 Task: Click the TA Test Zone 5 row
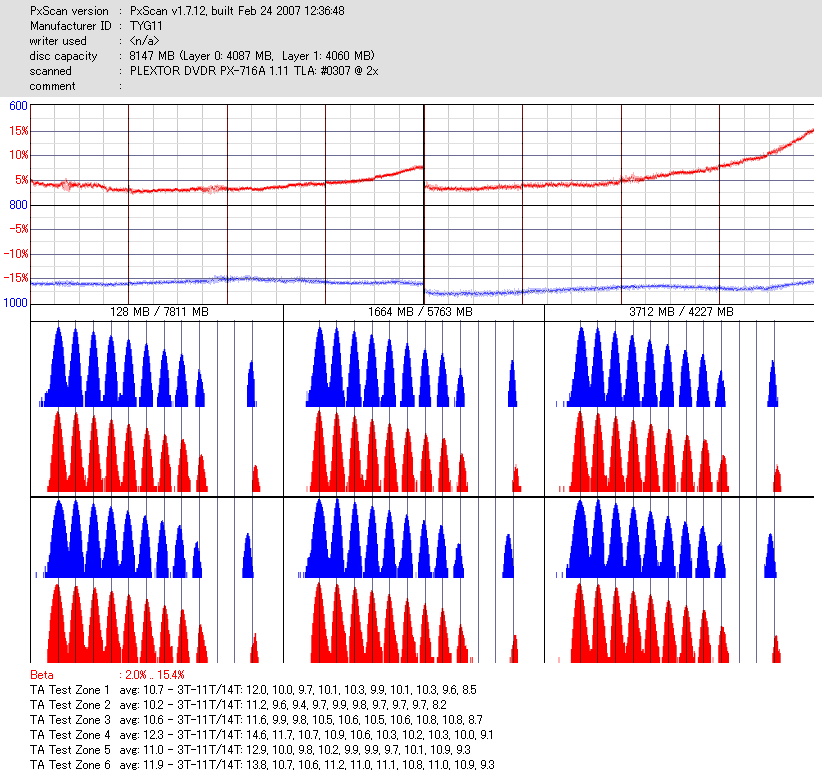(251, 750)
